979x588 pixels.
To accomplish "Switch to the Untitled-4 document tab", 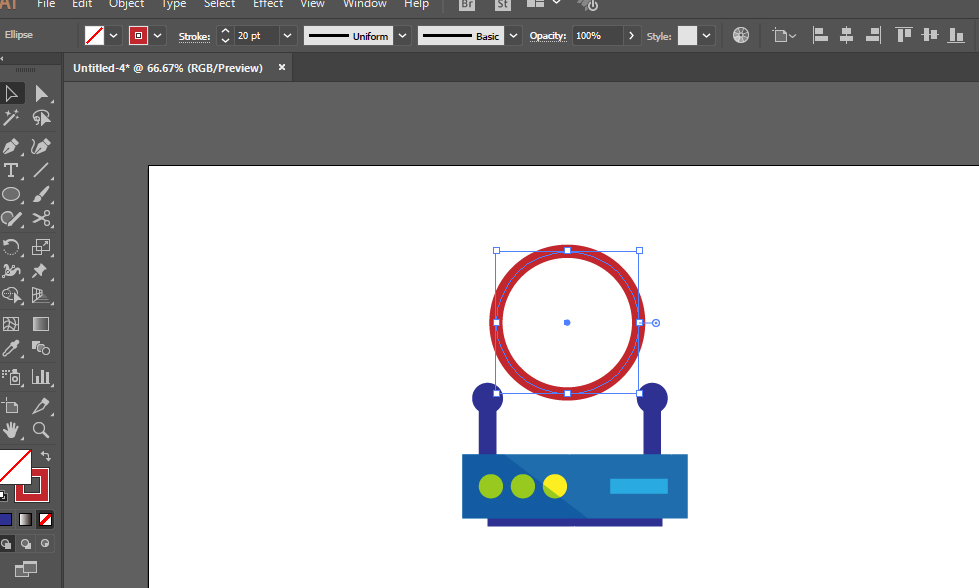I will [168, 68].
